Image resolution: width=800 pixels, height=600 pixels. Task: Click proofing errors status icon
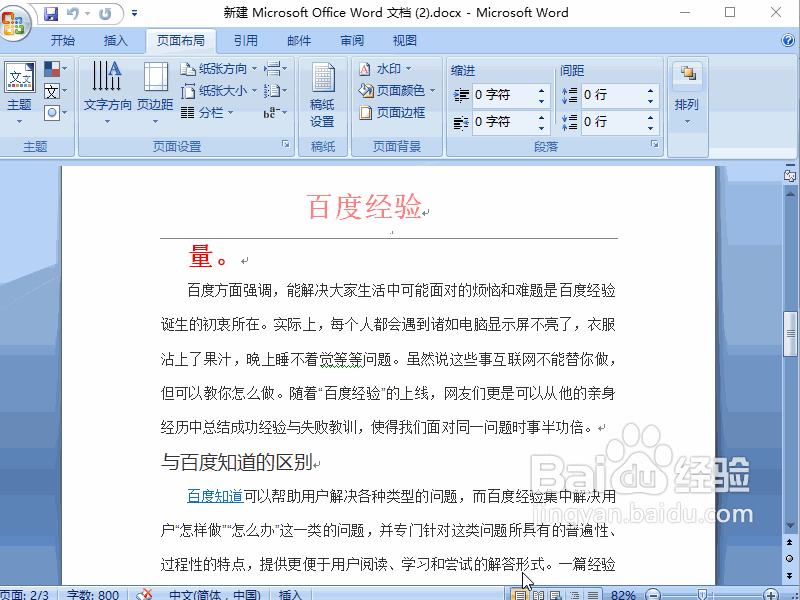144,594
